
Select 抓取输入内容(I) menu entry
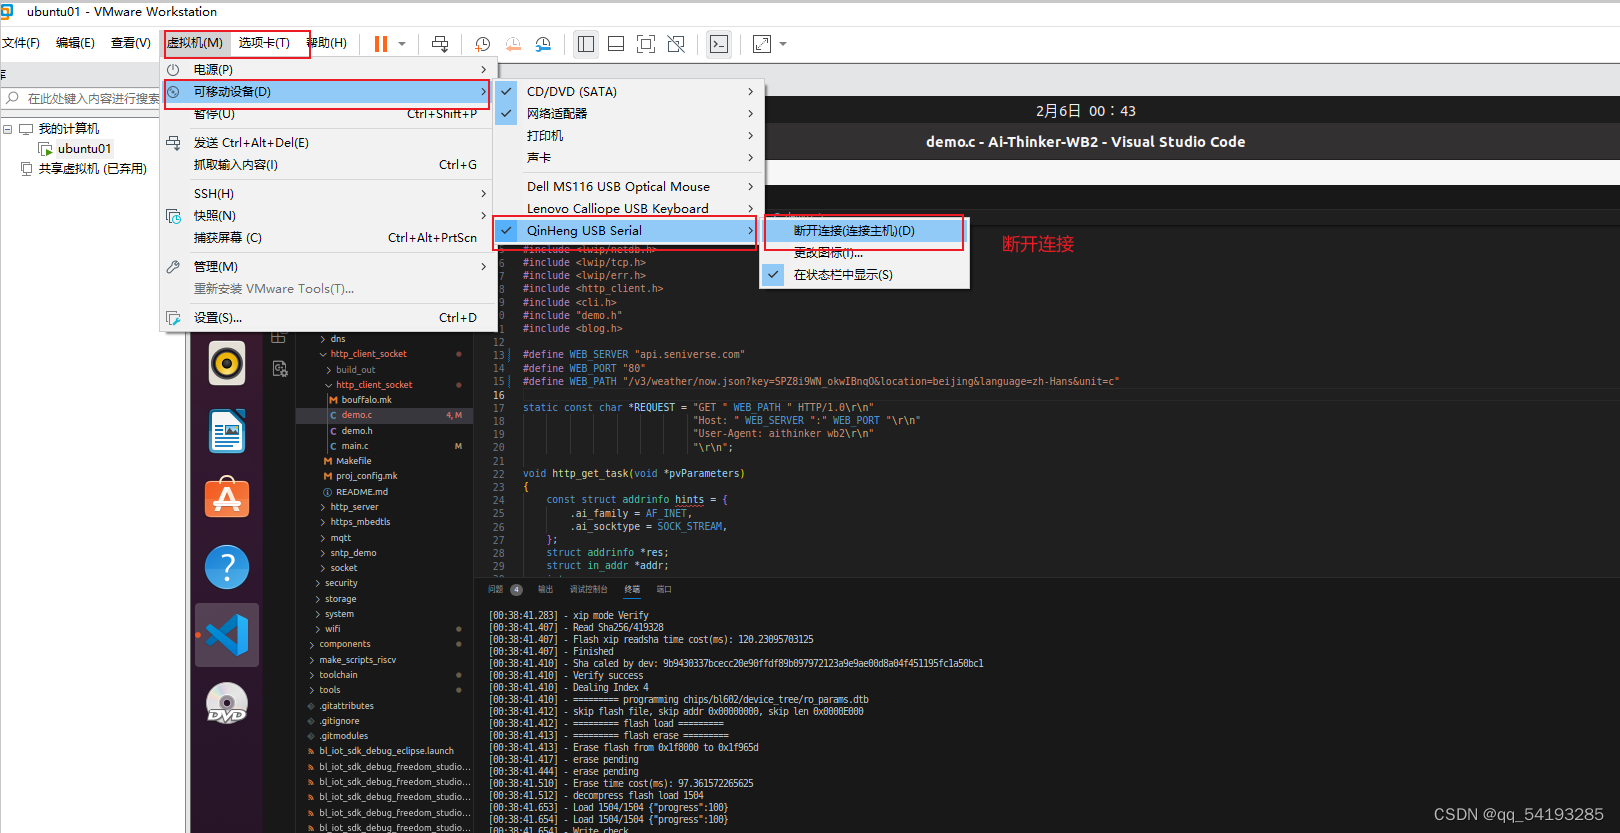click(x=328, y=164)
